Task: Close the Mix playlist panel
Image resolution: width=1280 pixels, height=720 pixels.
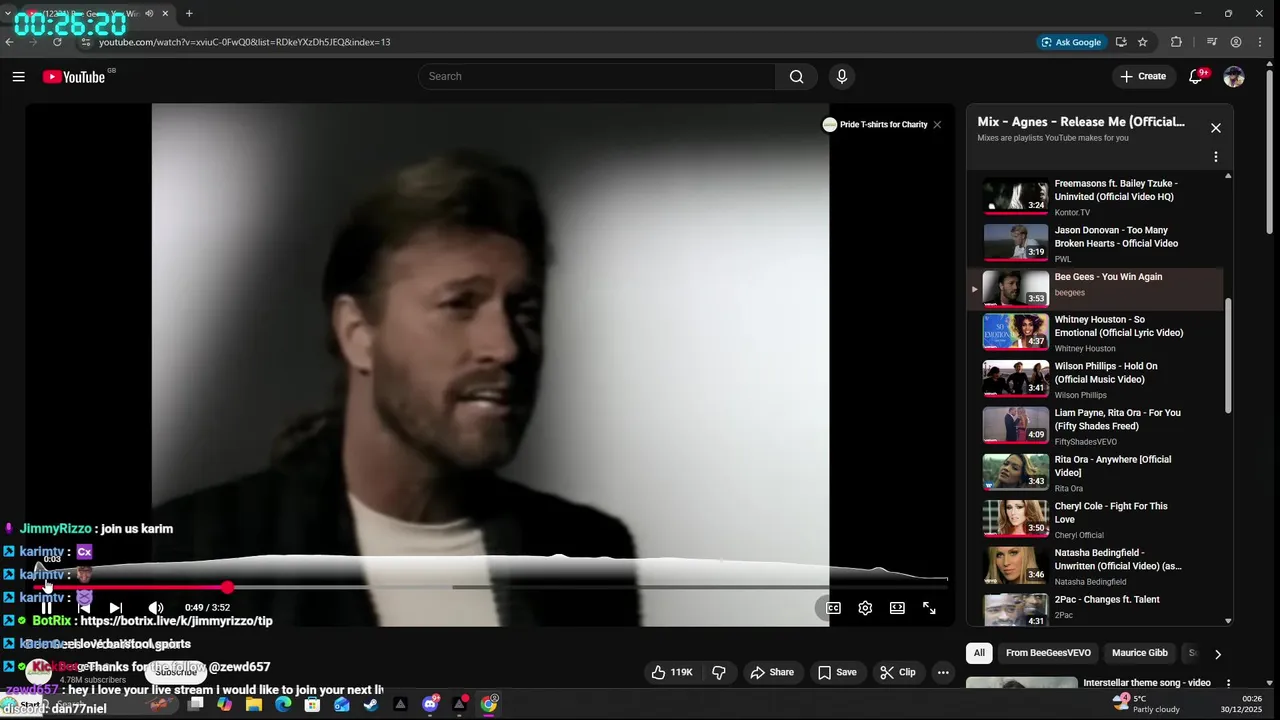Action: (1216, 128)
